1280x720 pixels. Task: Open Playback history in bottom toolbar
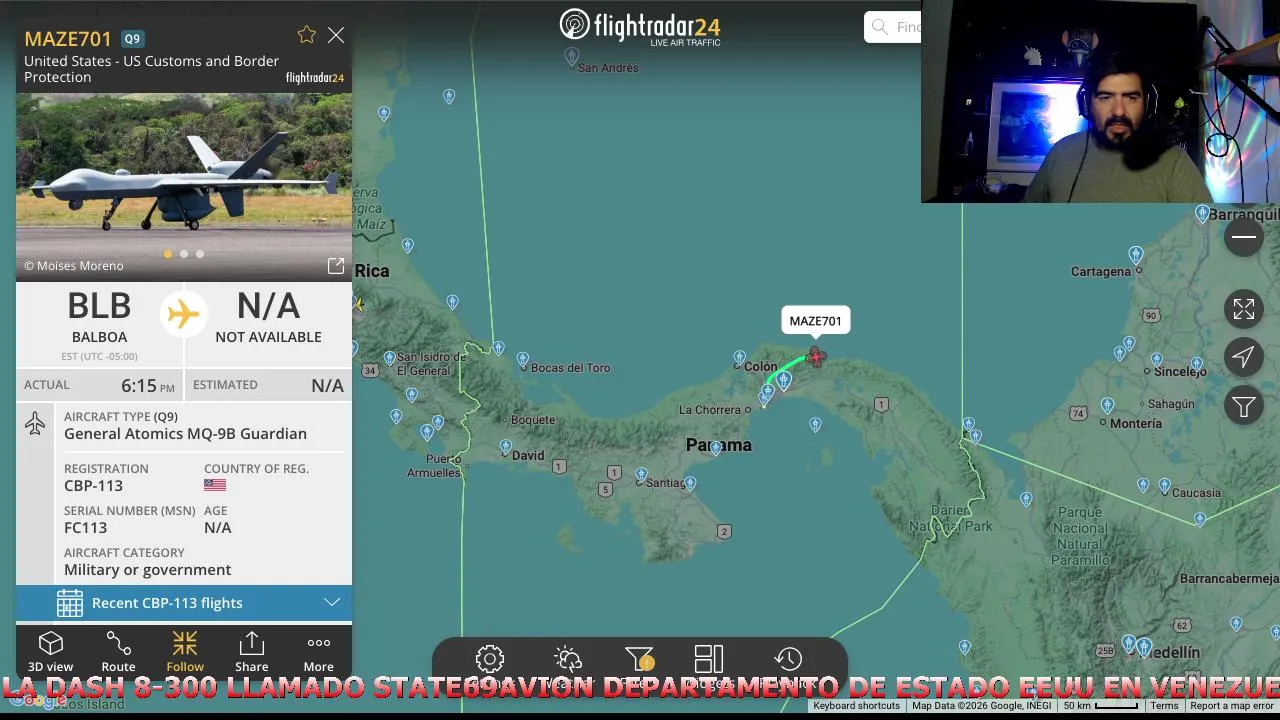(788, 659)
